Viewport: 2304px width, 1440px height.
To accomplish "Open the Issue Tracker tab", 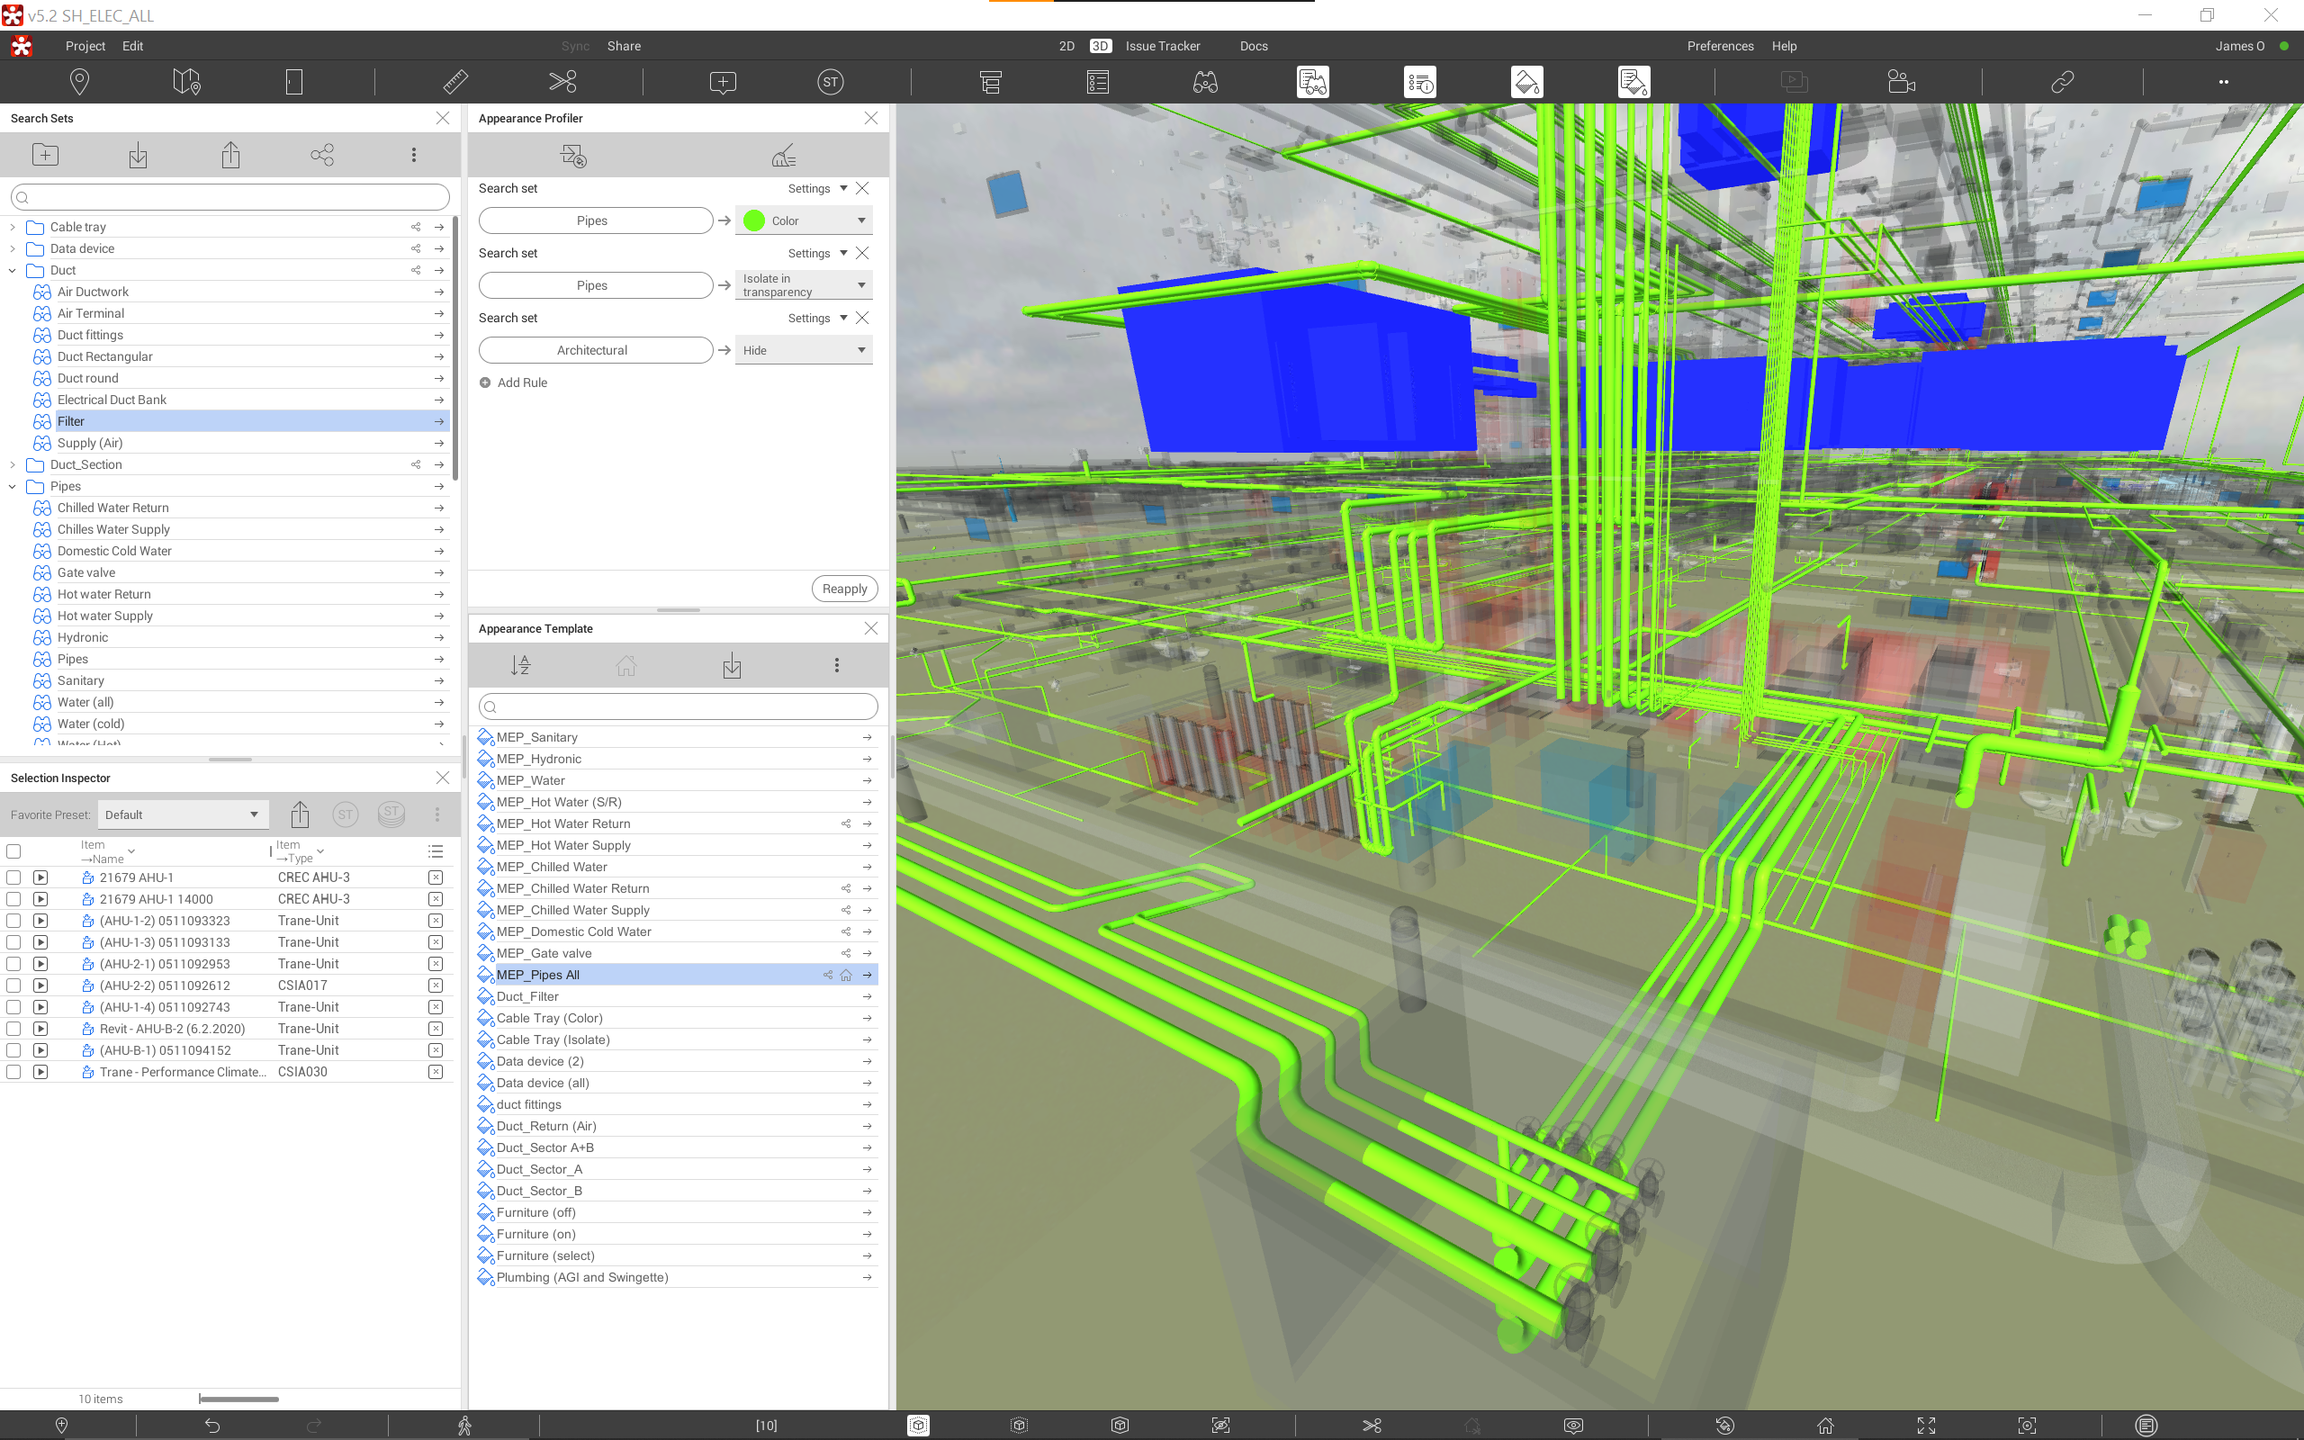I will 1162,46.
